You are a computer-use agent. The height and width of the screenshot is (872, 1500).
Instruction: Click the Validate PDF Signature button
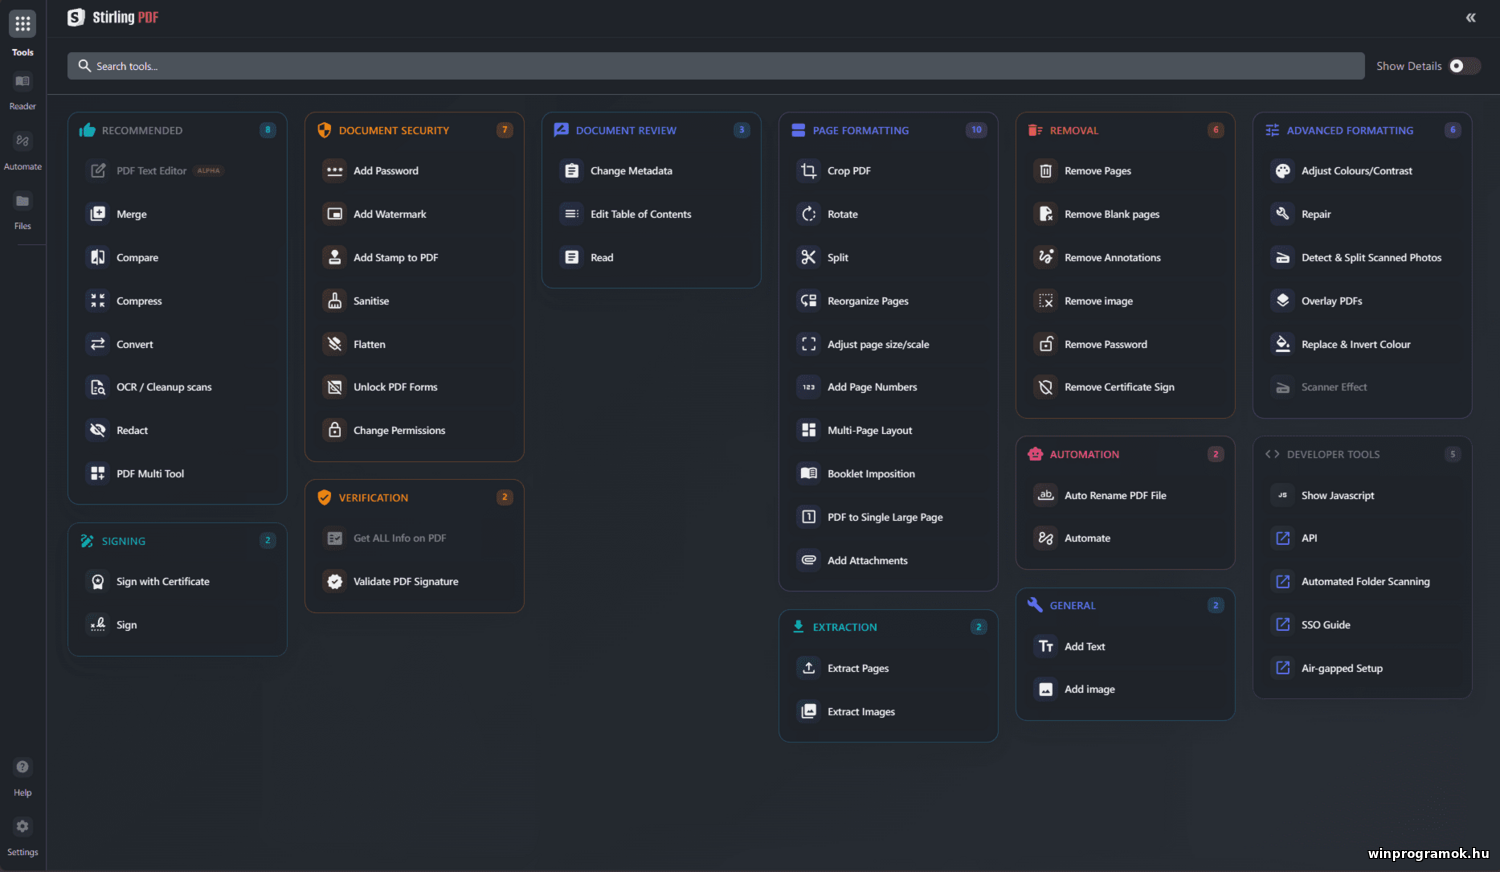point(405,582)
